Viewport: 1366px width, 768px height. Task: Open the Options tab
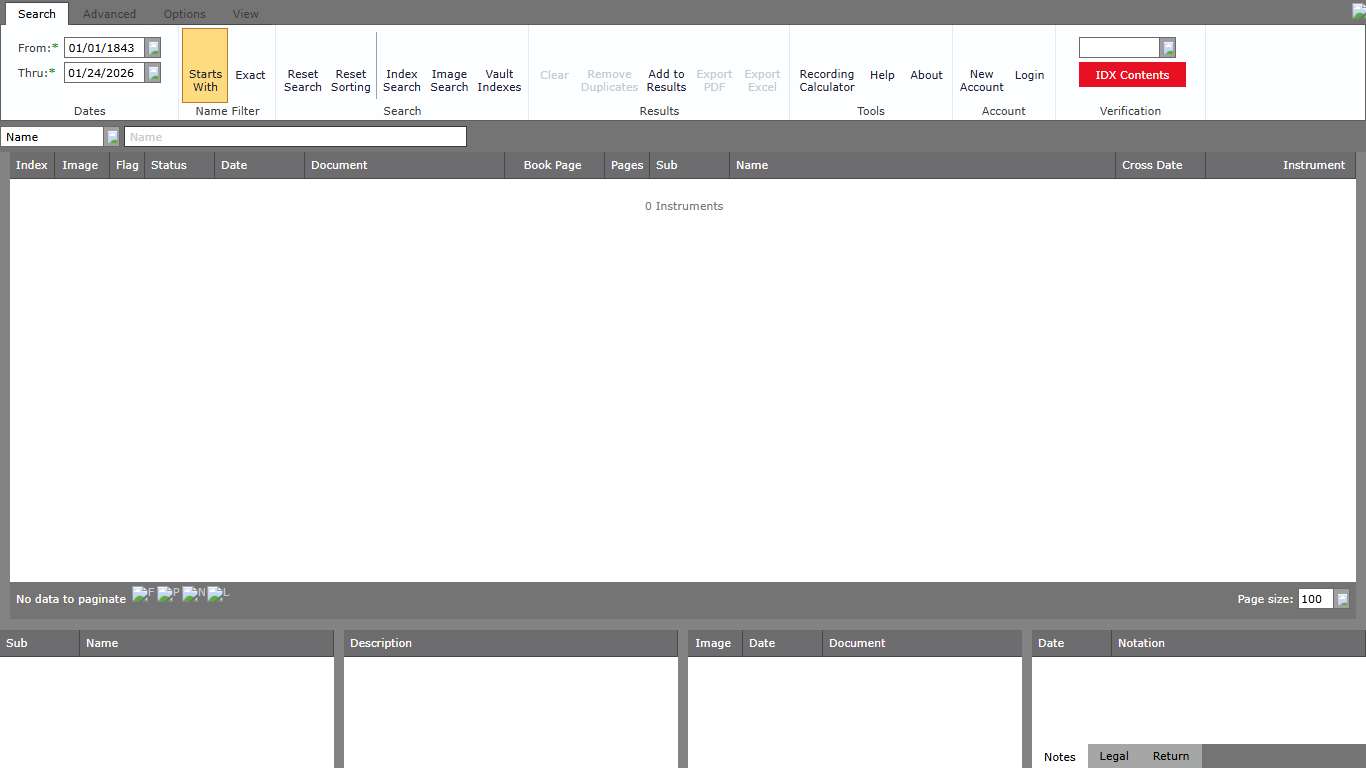click(185, 14)
